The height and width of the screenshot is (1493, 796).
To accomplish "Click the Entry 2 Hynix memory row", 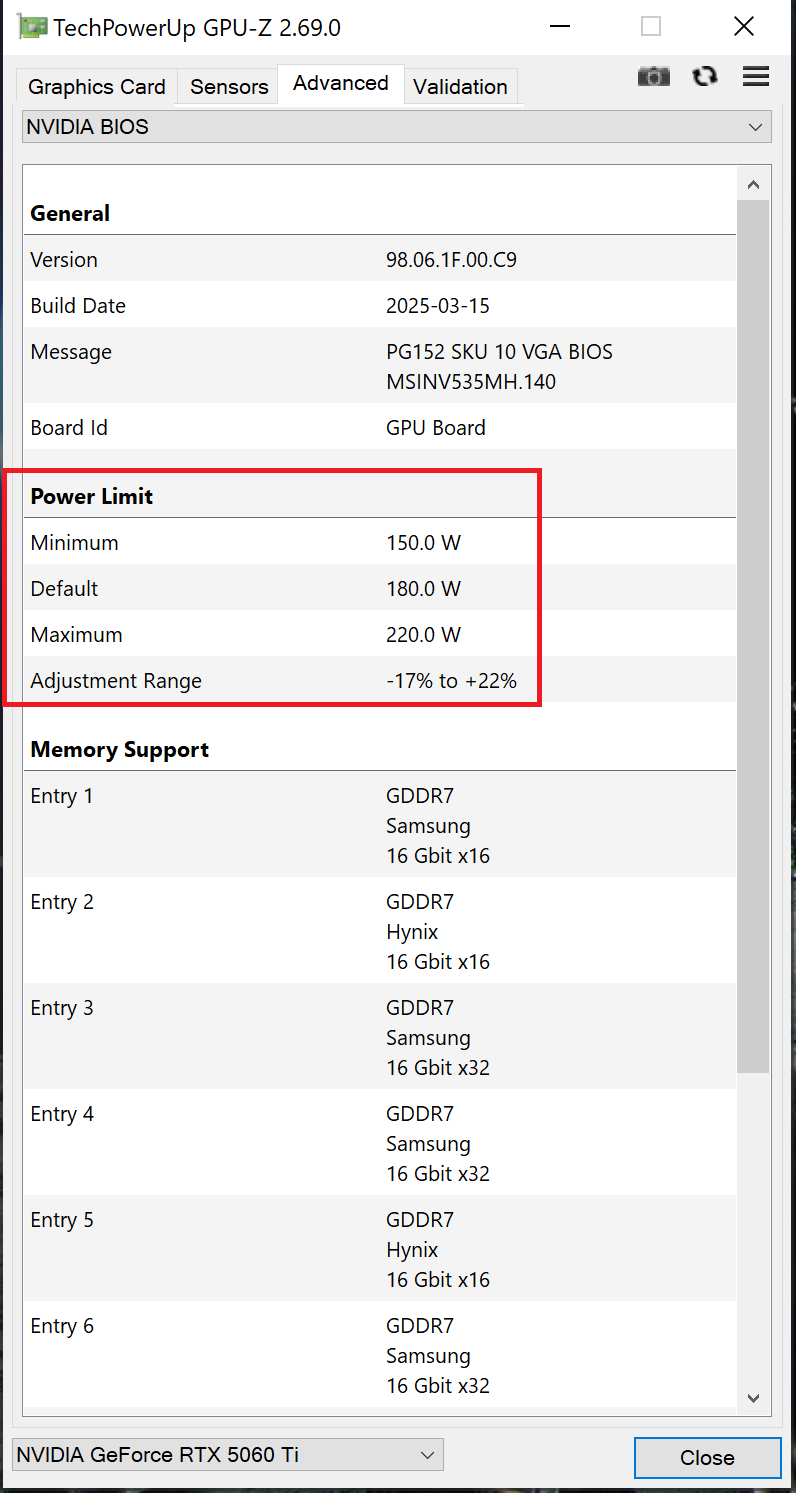I will [380, 931].
